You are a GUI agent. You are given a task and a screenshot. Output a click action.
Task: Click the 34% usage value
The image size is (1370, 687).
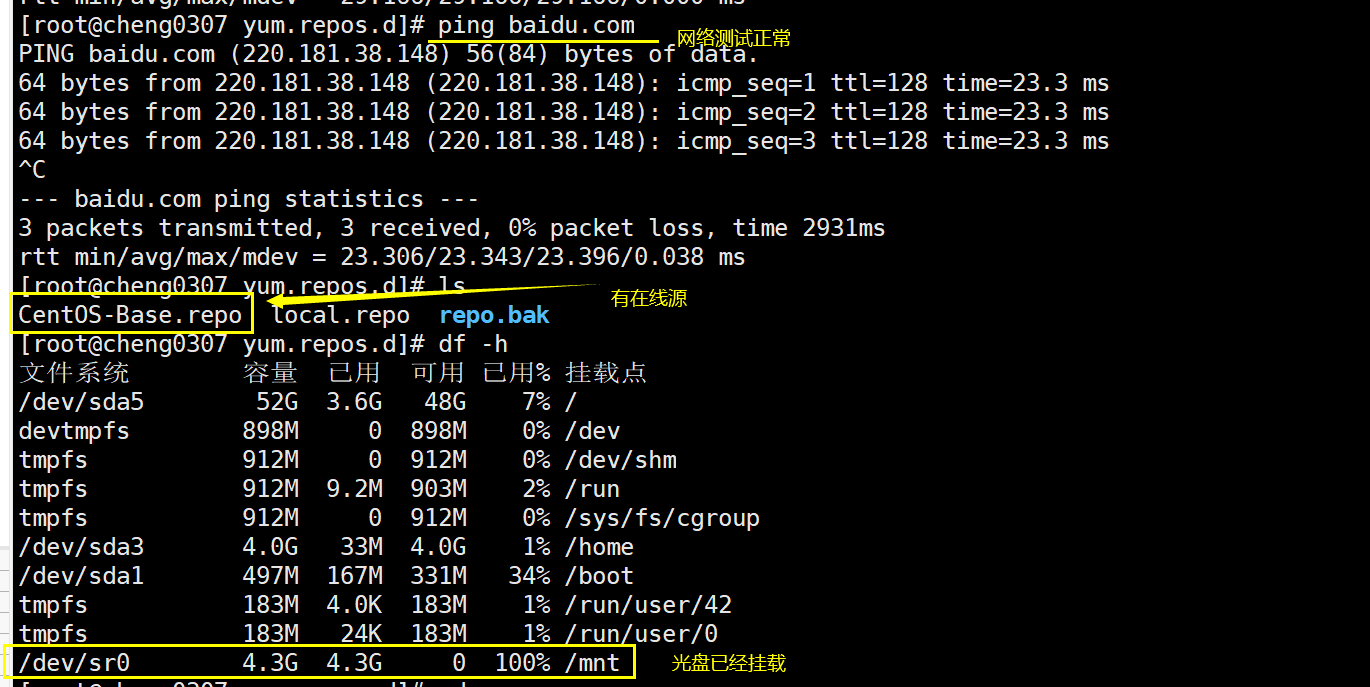point(529,576)
